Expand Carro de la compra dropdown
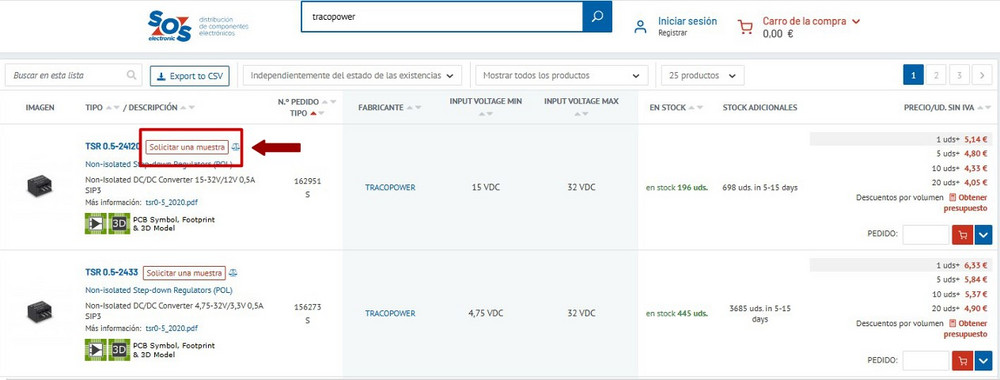1000x380 pixels. click(856, 21)
